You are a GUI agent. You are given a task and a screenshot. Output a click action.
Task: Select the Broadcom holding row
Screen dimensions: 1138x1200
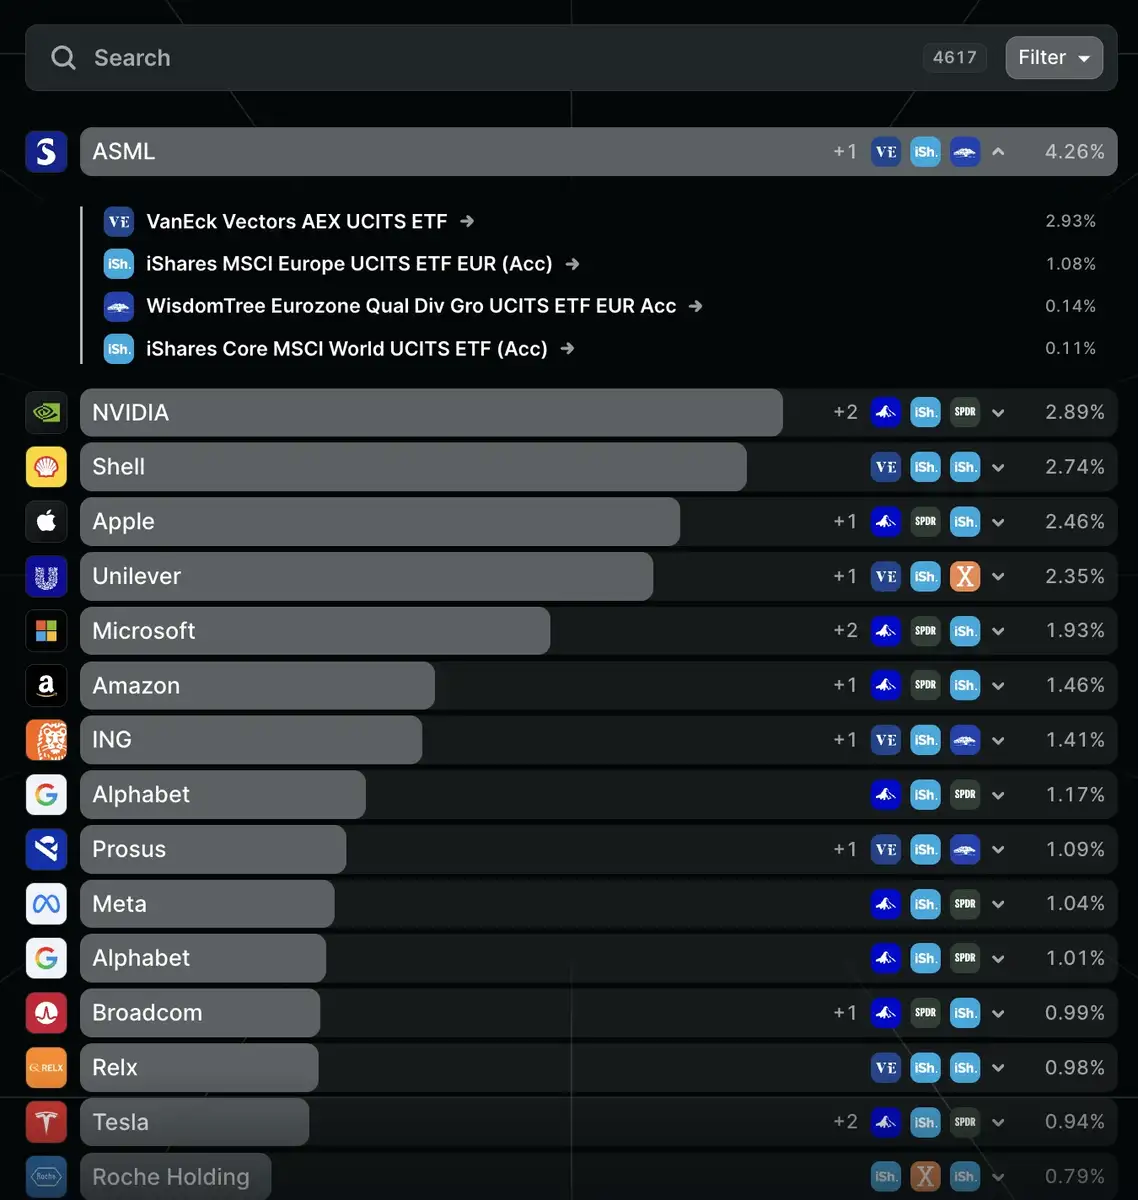[598, 1013]
